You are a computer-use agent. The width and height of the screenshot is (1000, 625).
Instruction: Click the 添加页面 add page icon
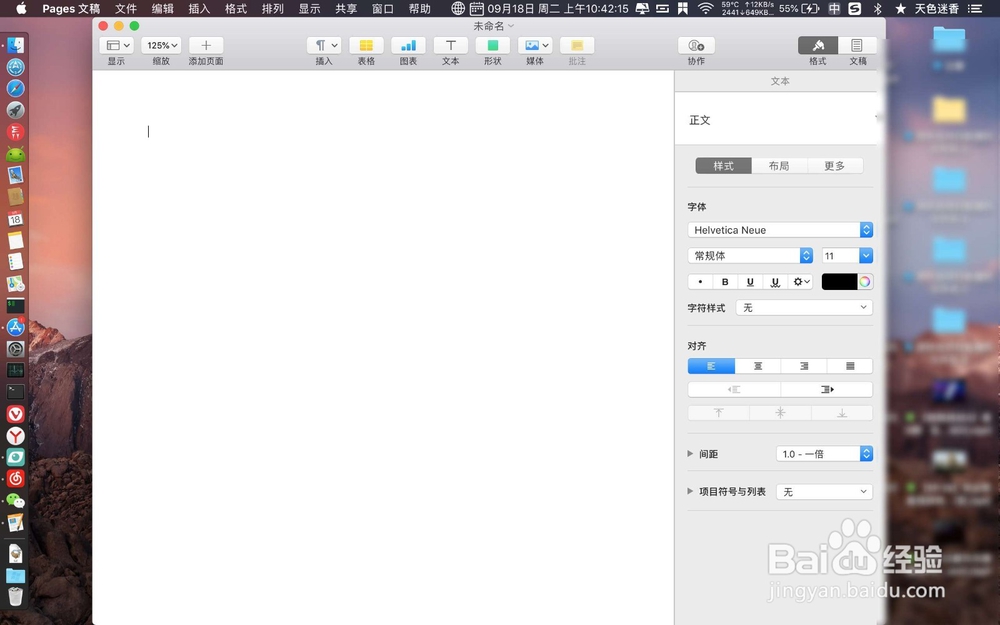click(205, 45)
